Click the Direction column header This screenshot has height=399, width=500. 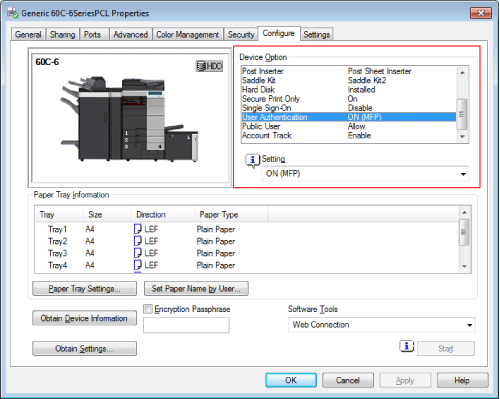click(x=163, y=215)
